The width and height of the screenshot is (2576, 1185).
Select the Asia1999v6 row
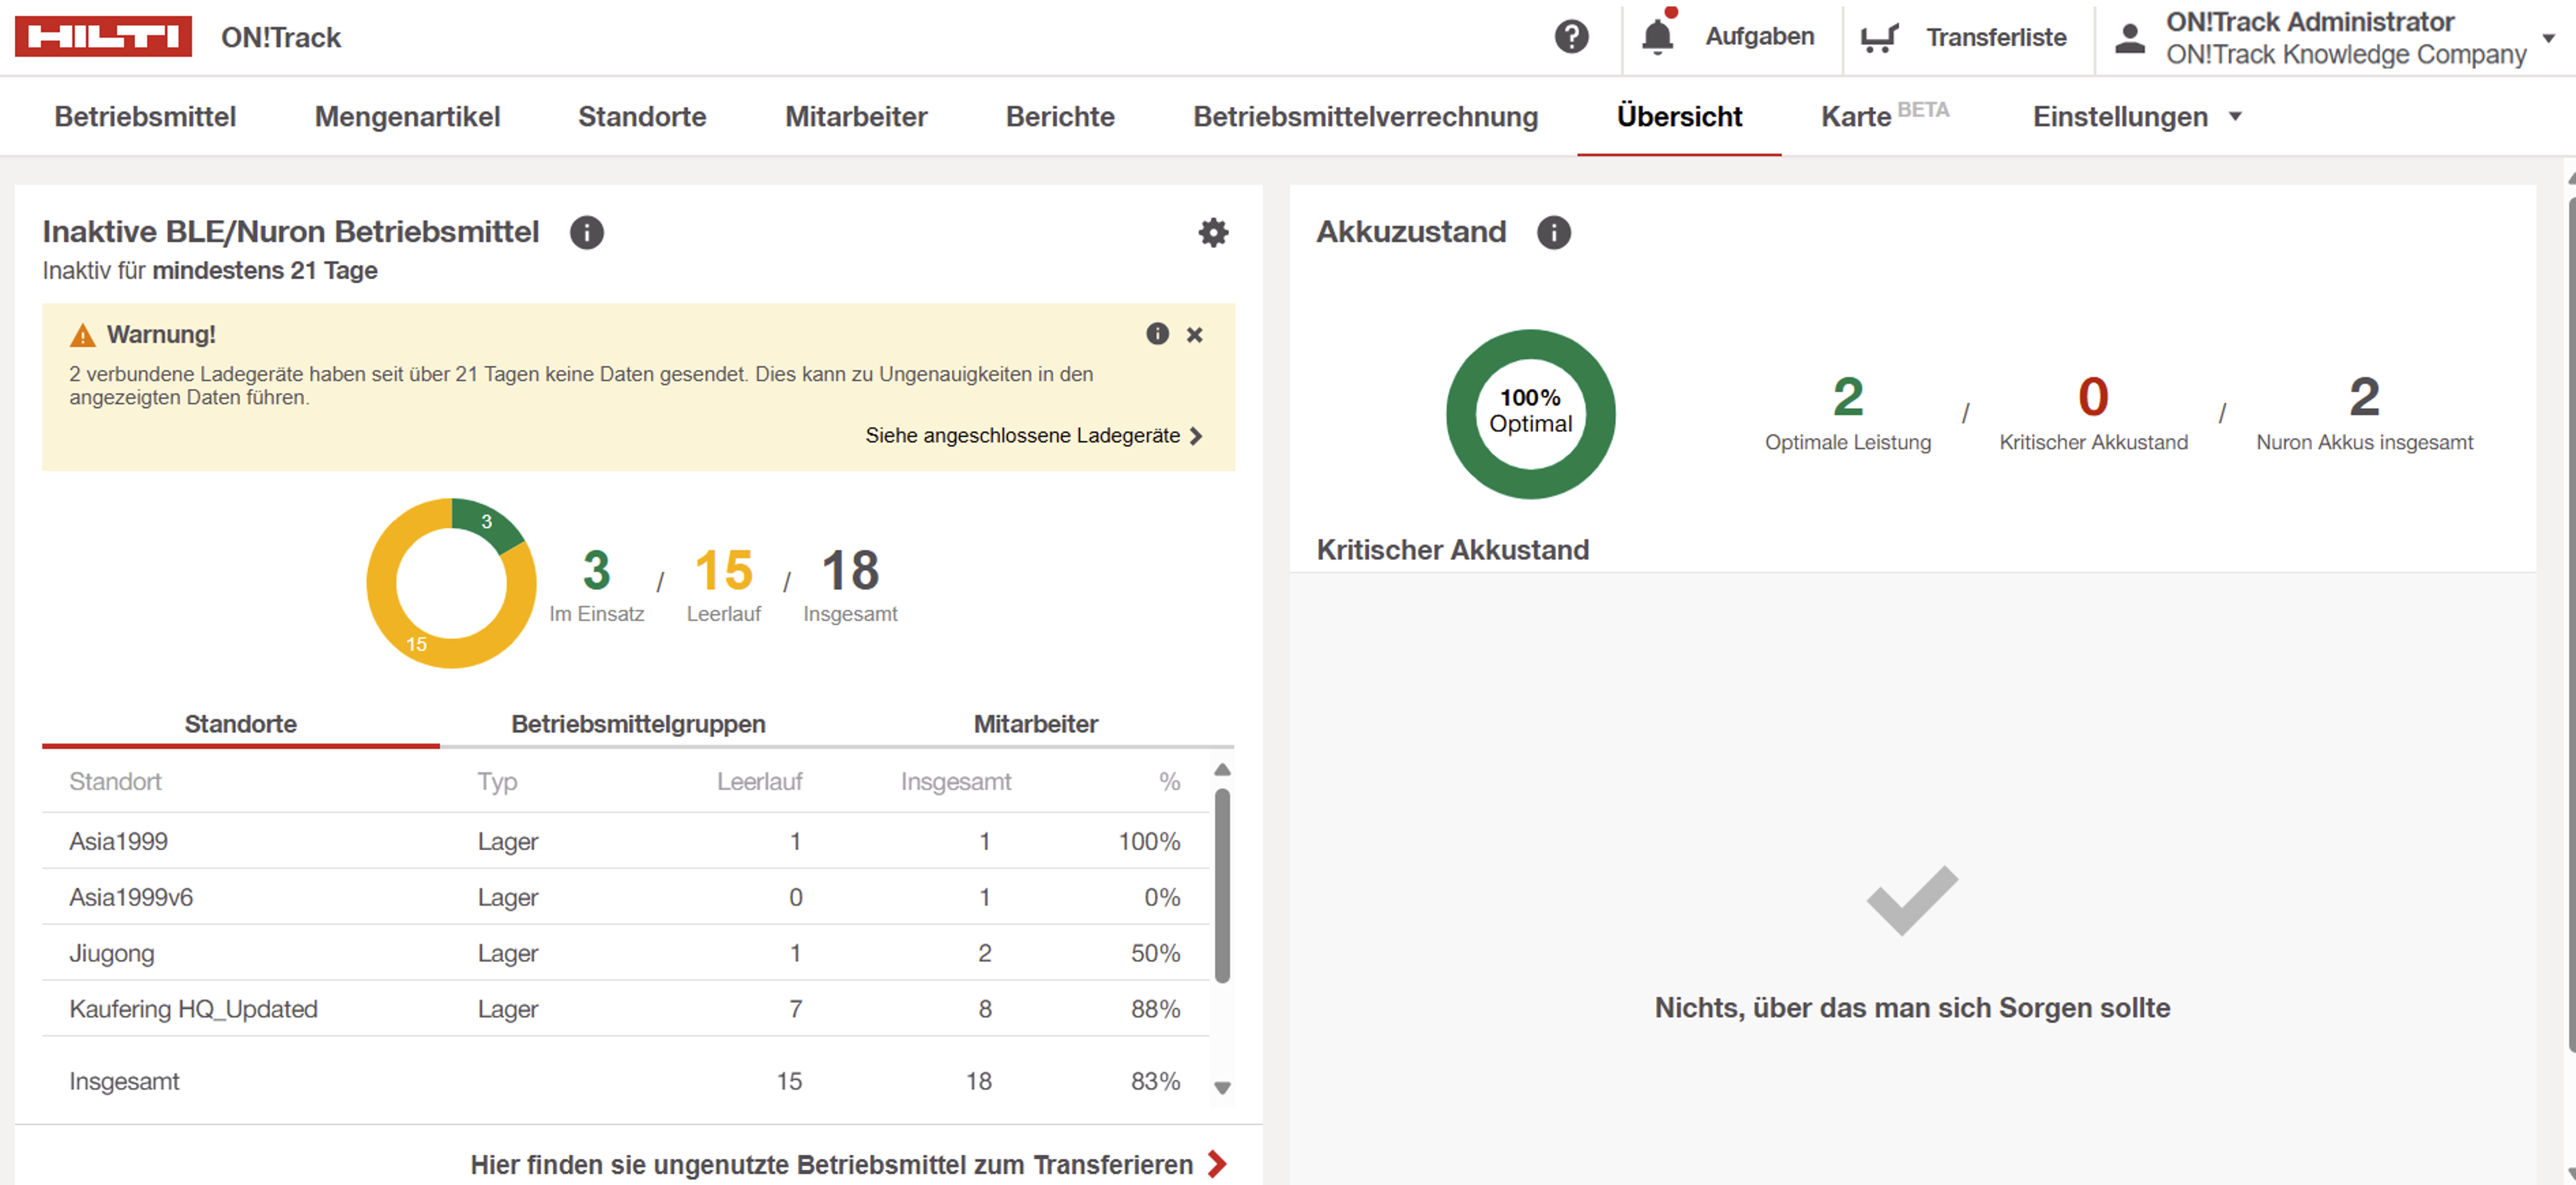pyautogui.click(x=626, y=897)
